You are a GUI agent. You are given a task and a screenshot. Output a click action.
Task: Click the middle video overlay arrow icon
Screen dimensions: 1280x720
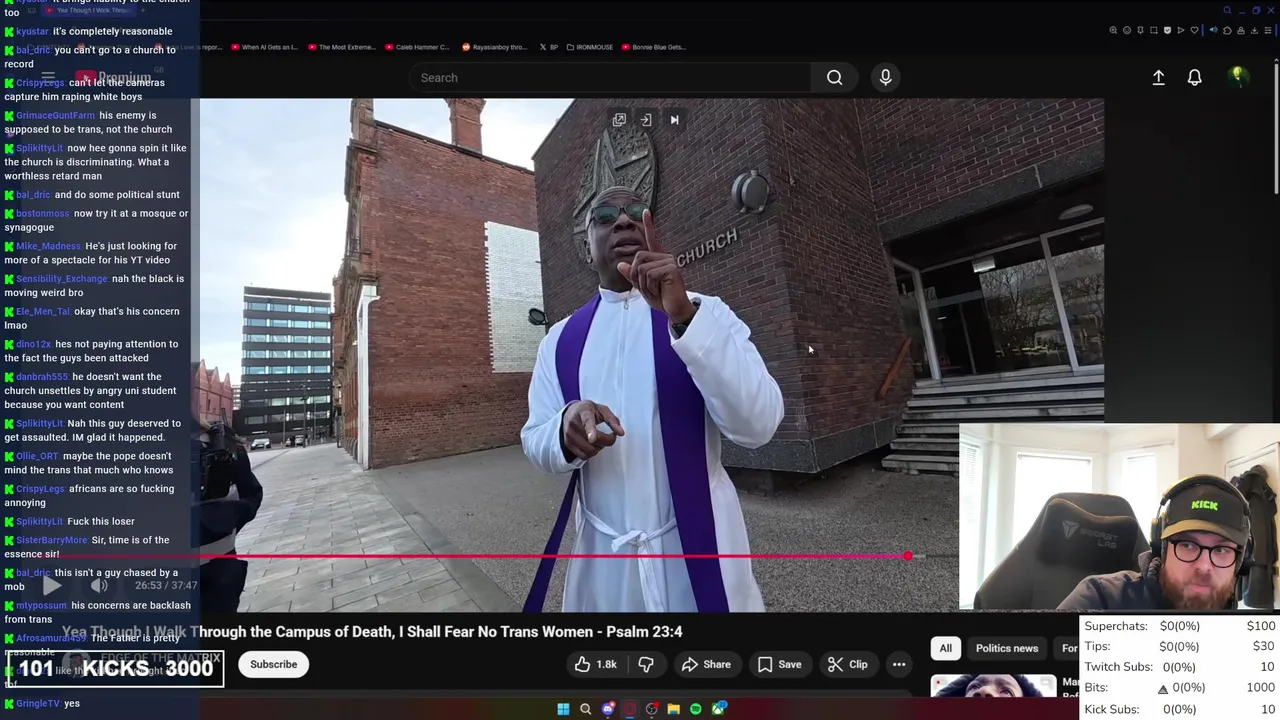pos(646,120)
